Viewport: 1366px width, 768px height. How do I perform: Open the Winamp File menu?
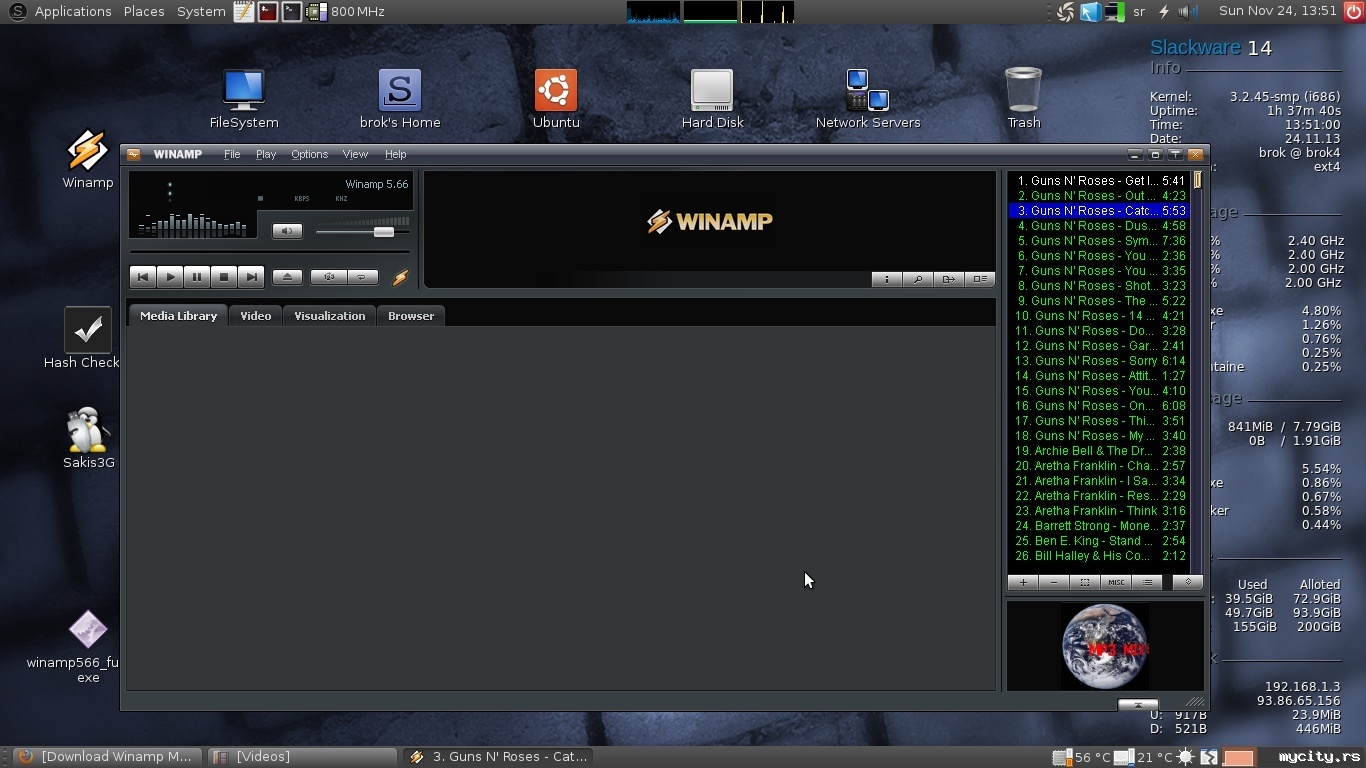coord(232,154)
